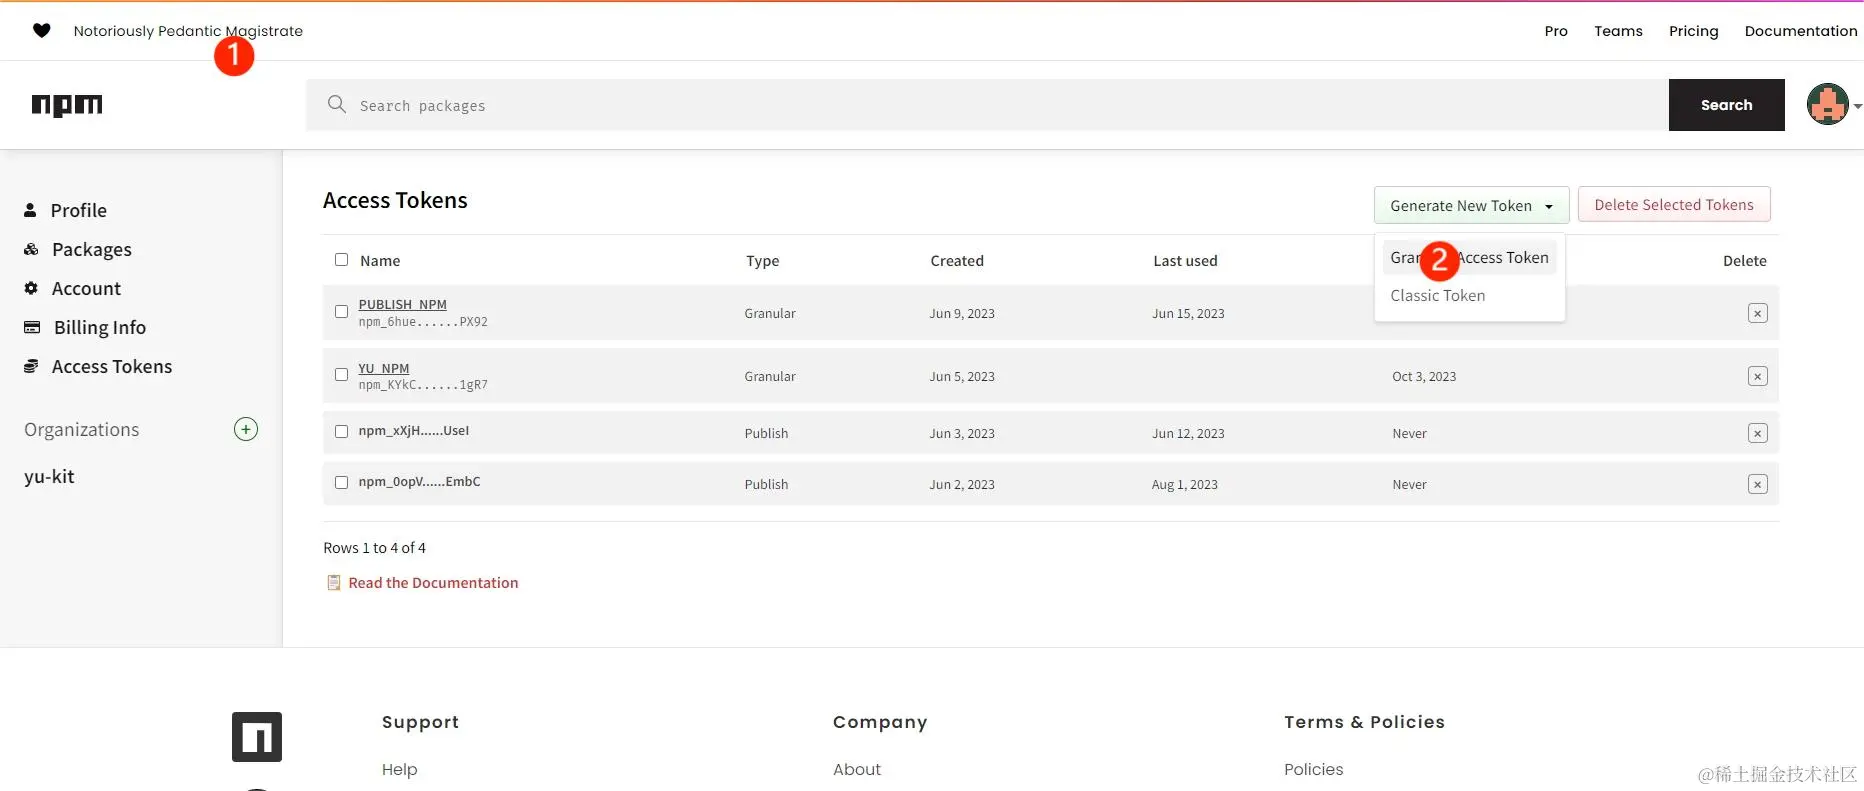Open the Pricing link in header
1864x791 pixels.
coord(1693,31)
